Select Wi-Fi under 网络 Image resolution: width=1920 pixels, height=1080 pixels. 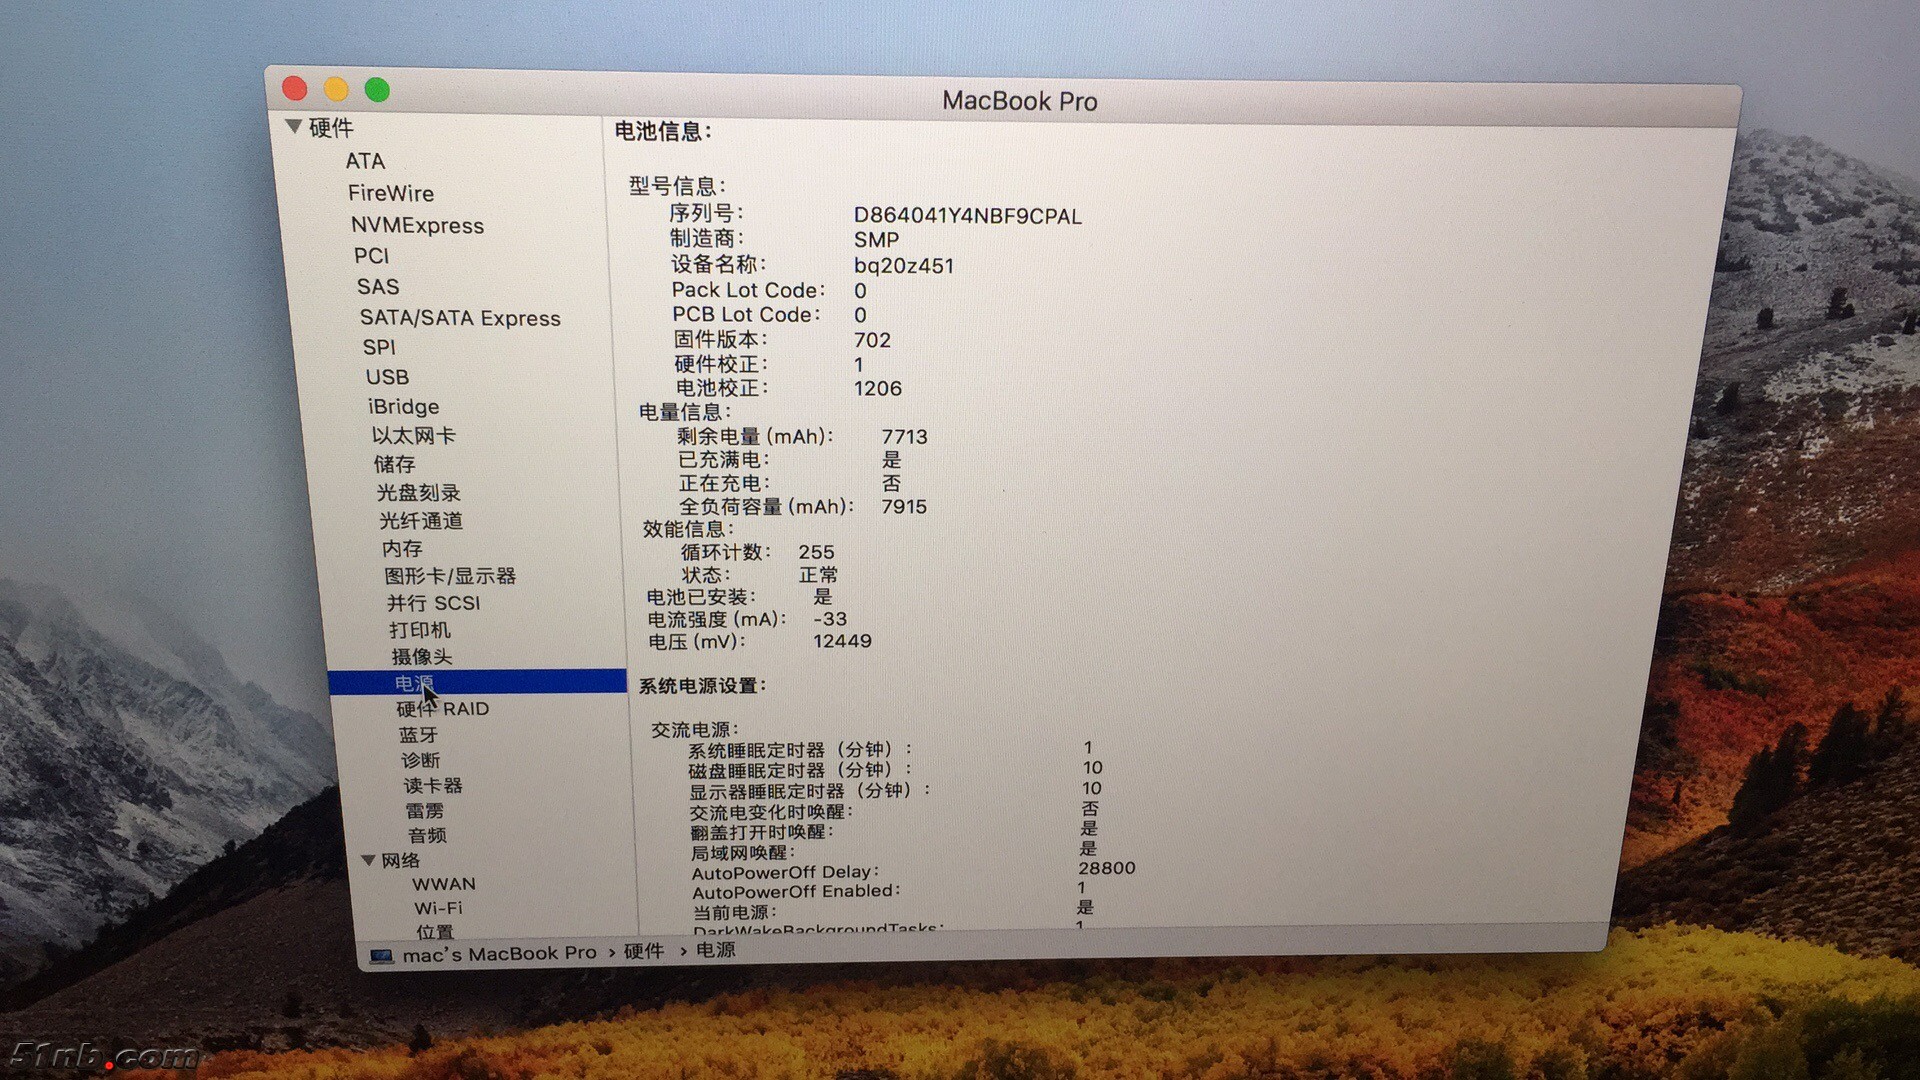(438, 908)
